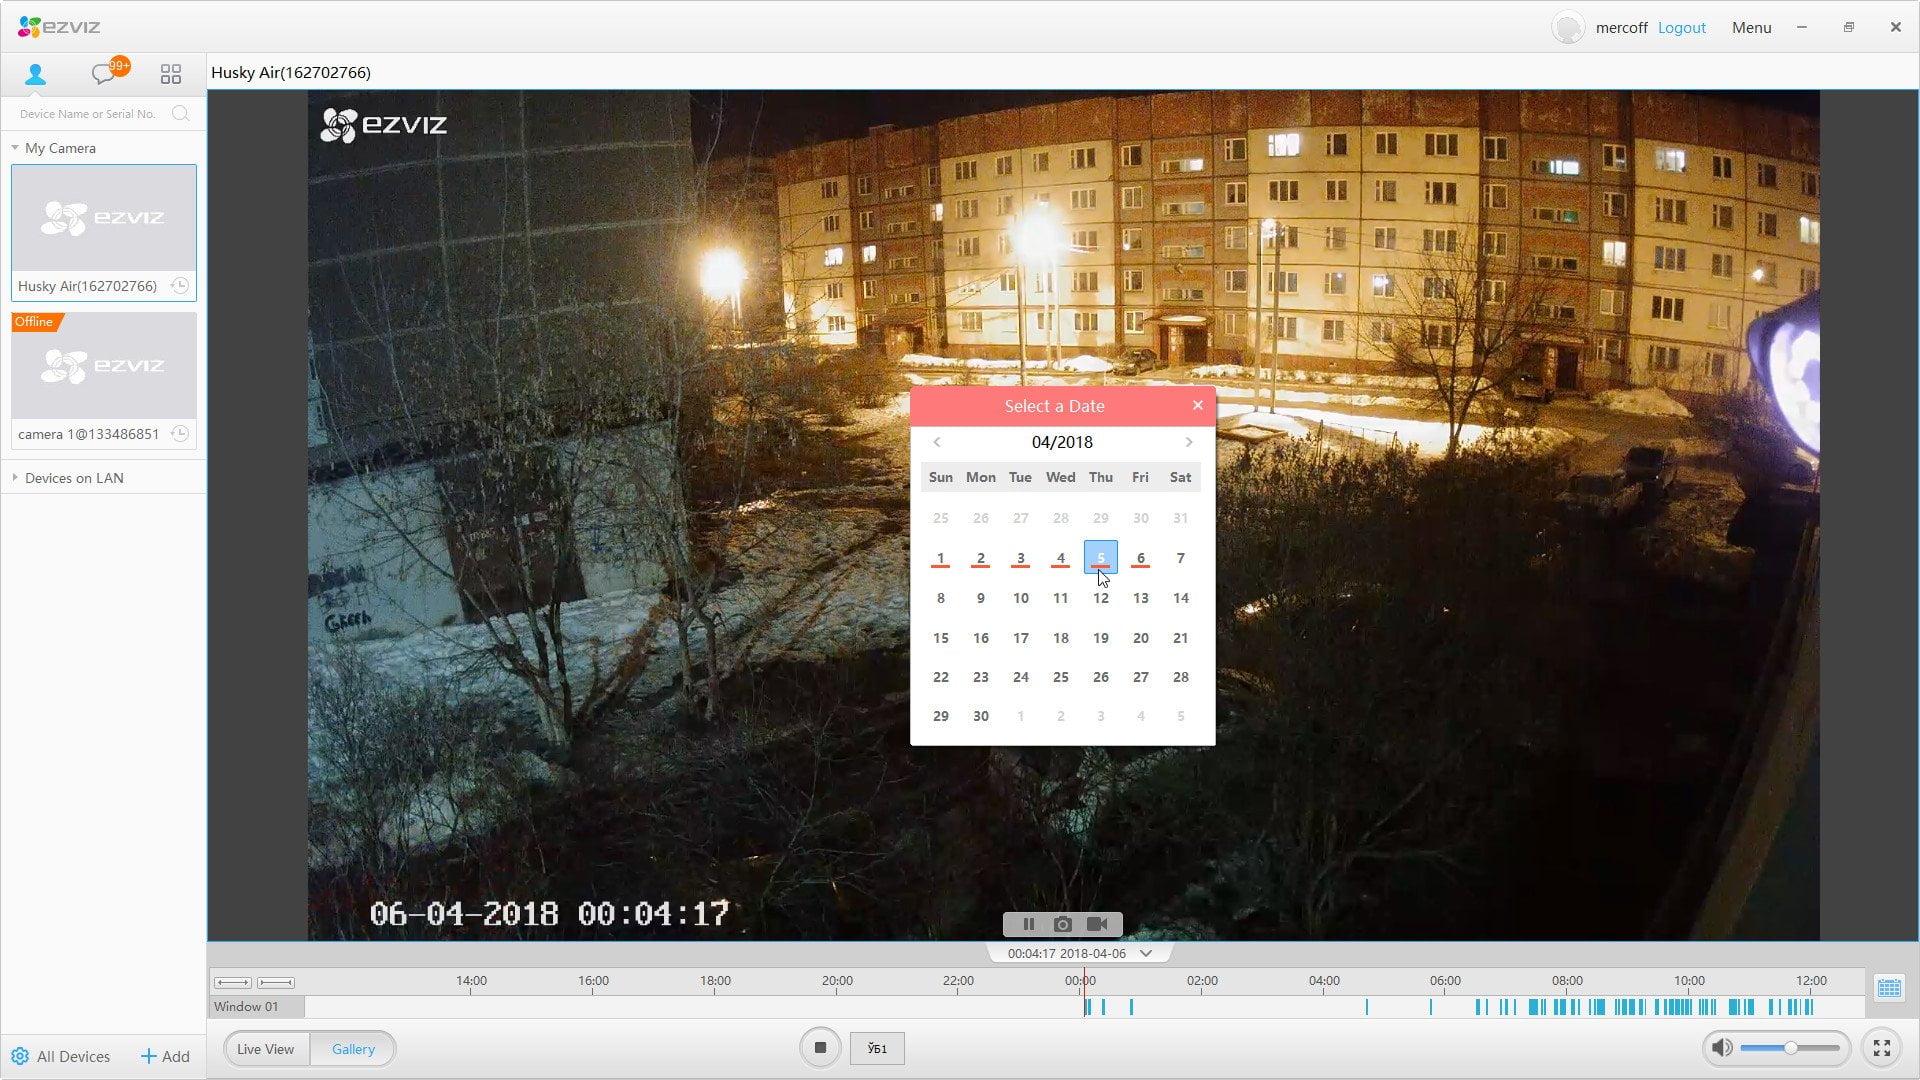Click the EZVIZ logo in title bar

(x=60, y=27)
